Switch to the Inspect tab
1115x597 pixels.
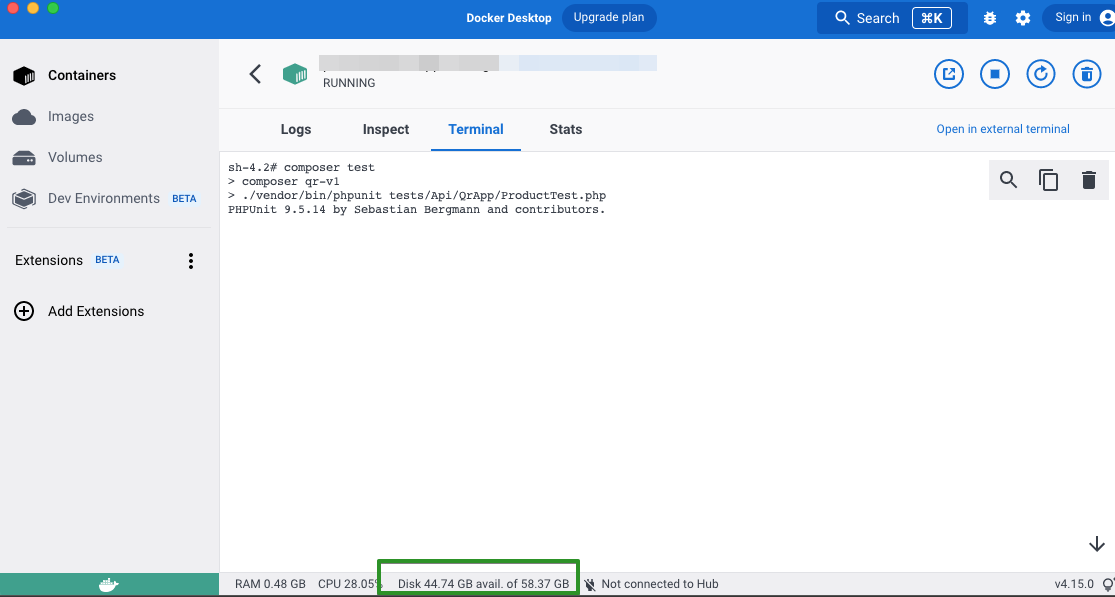click(386, 129)
